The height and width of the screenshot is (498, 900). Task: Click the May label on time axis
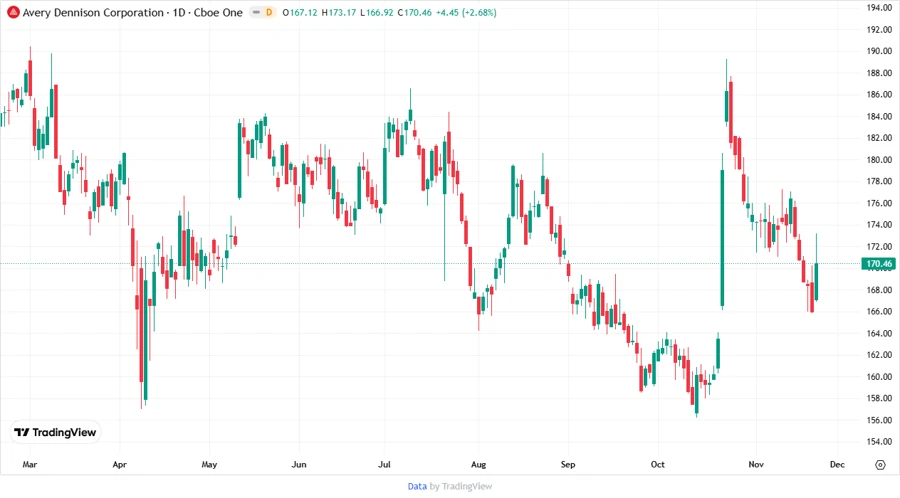[210, 464]
